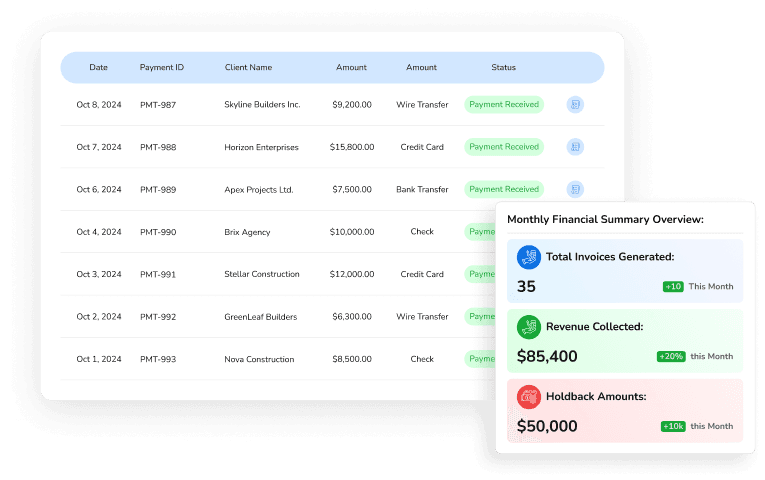
Task: Select the Stellar Construction client name
Action: click(262, 274)
